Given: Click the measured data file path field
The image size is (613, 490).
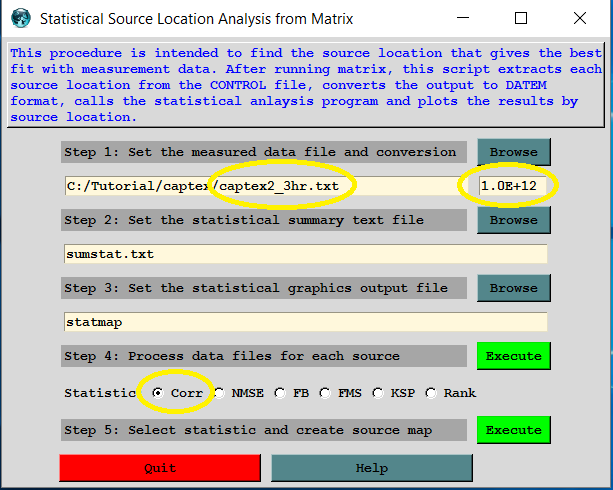Looking at the screenshot, I should pyautogui.click(x=260, y=186).
